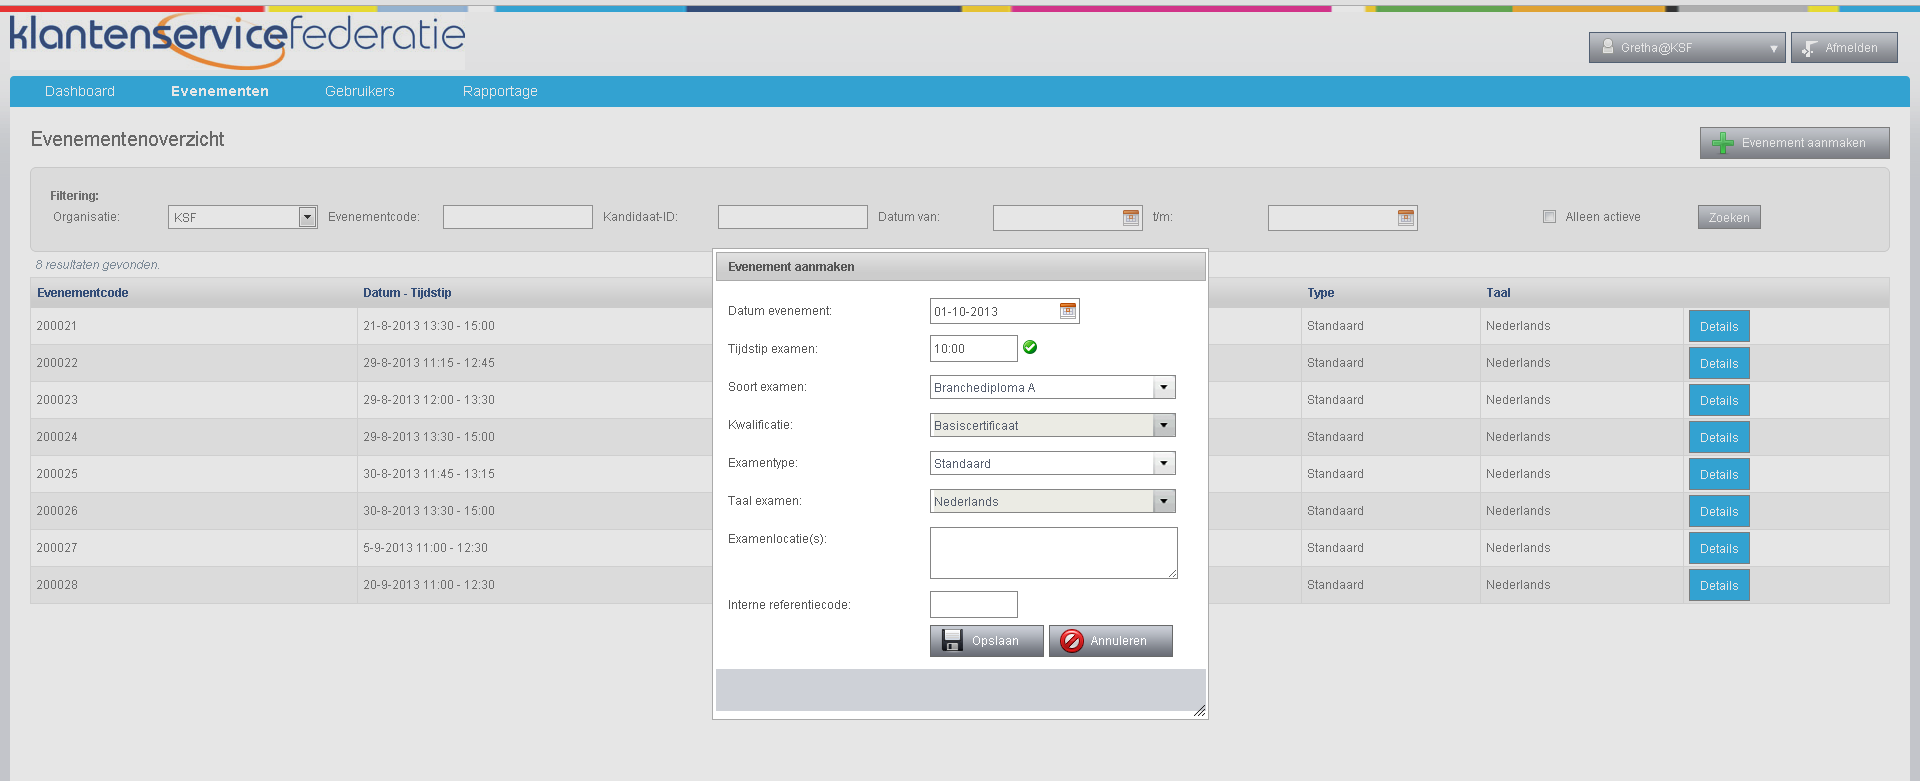Click date cell 30-8-2013 11:45 - 13:15
This screenshot has height=781, width=1920.
tap(429, 474)
